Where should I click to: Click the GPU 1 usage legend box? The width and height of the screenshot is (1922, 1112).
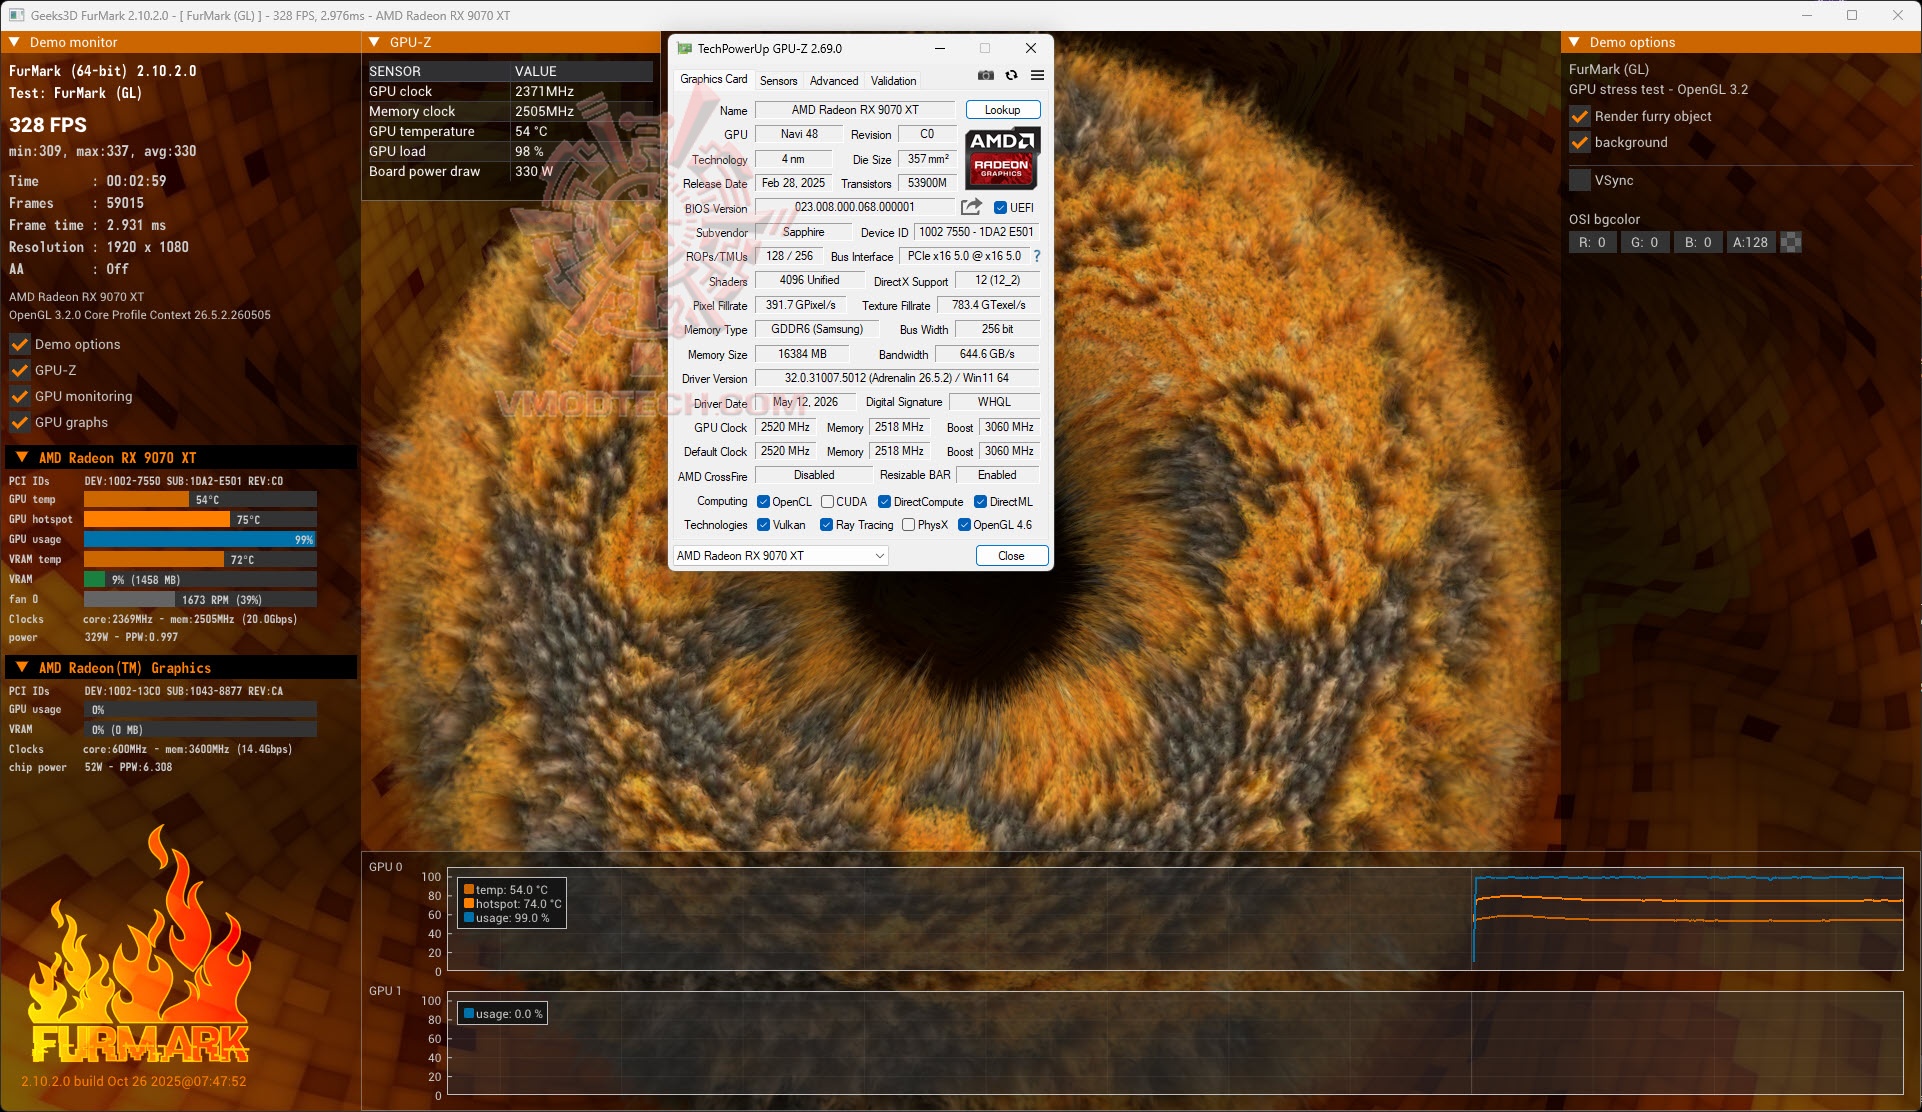point(503,1014)
